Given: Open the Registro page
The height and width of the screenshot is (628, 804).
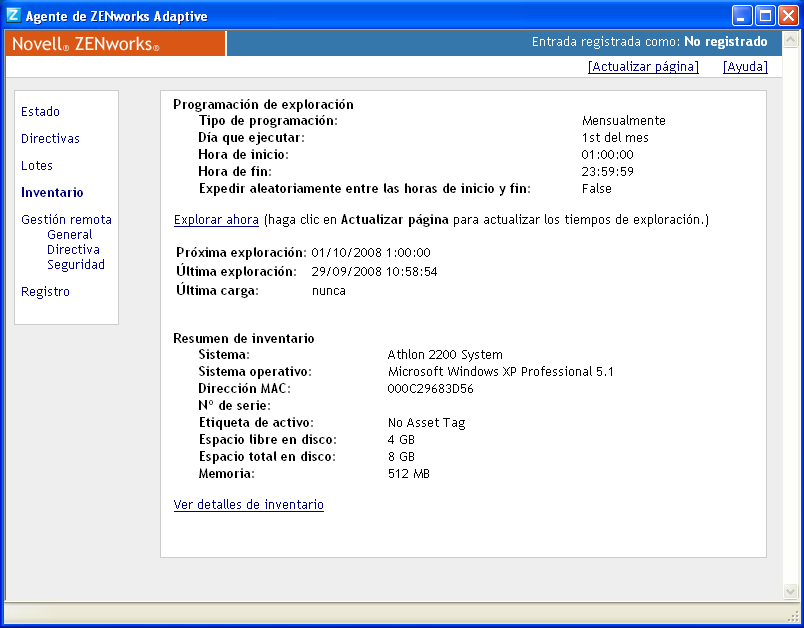Looking at the screenshot, I should [x=45, y=292].
